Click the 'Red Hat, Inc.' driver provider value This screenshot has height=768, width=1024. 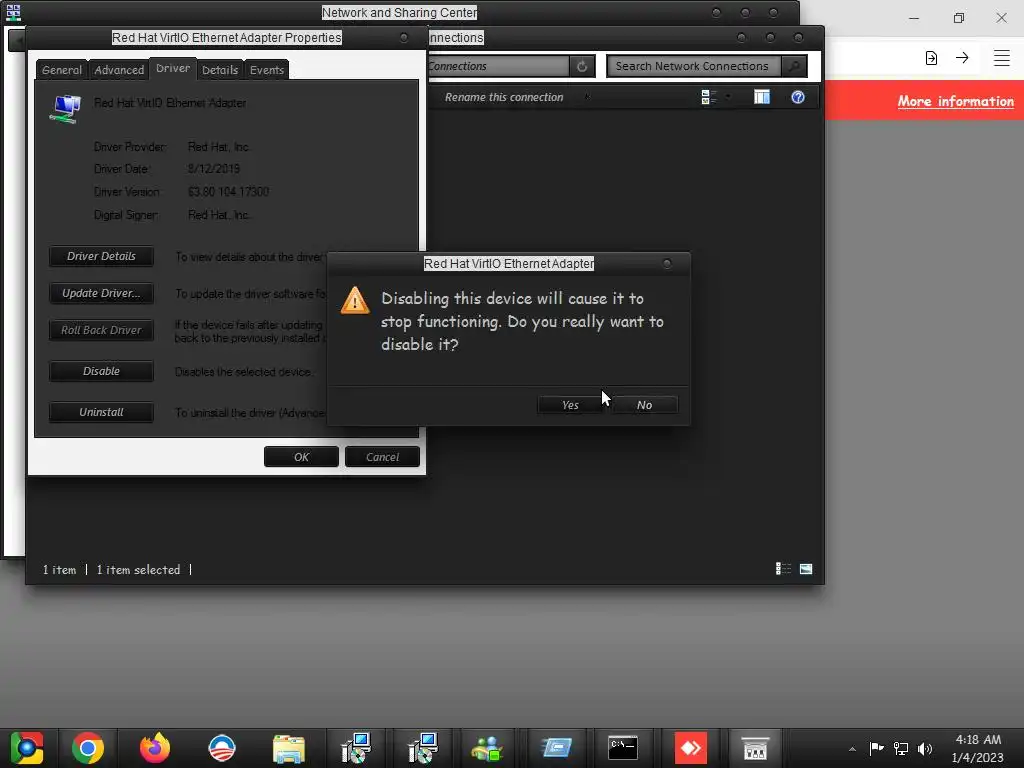[x=219, y=147]
